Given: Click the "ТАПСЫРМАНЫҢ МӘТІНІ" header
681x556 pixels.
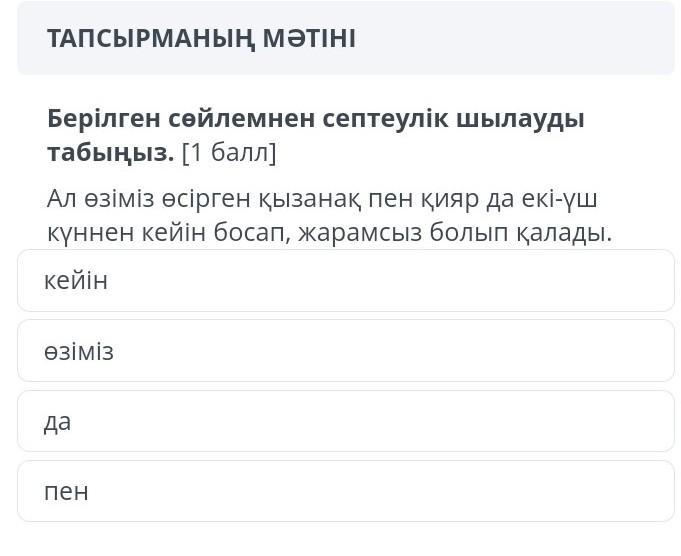Looking at the screenshot, I should pyautogui.click(x=201, y=39).
